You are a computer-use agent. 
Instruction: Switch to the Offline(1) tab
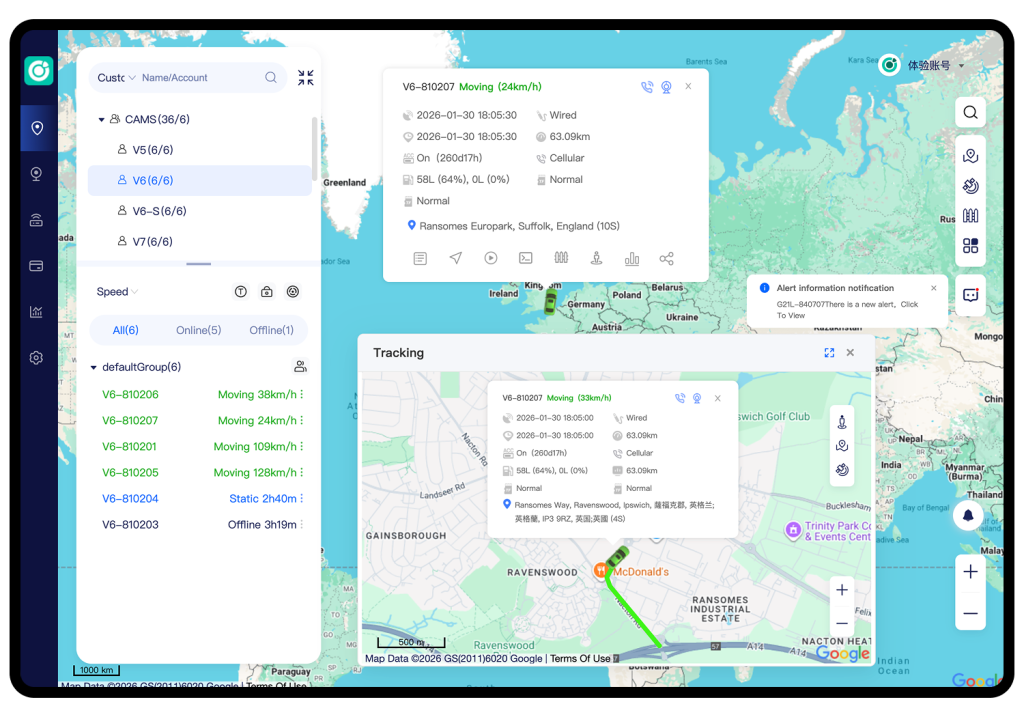coord(271,330)
